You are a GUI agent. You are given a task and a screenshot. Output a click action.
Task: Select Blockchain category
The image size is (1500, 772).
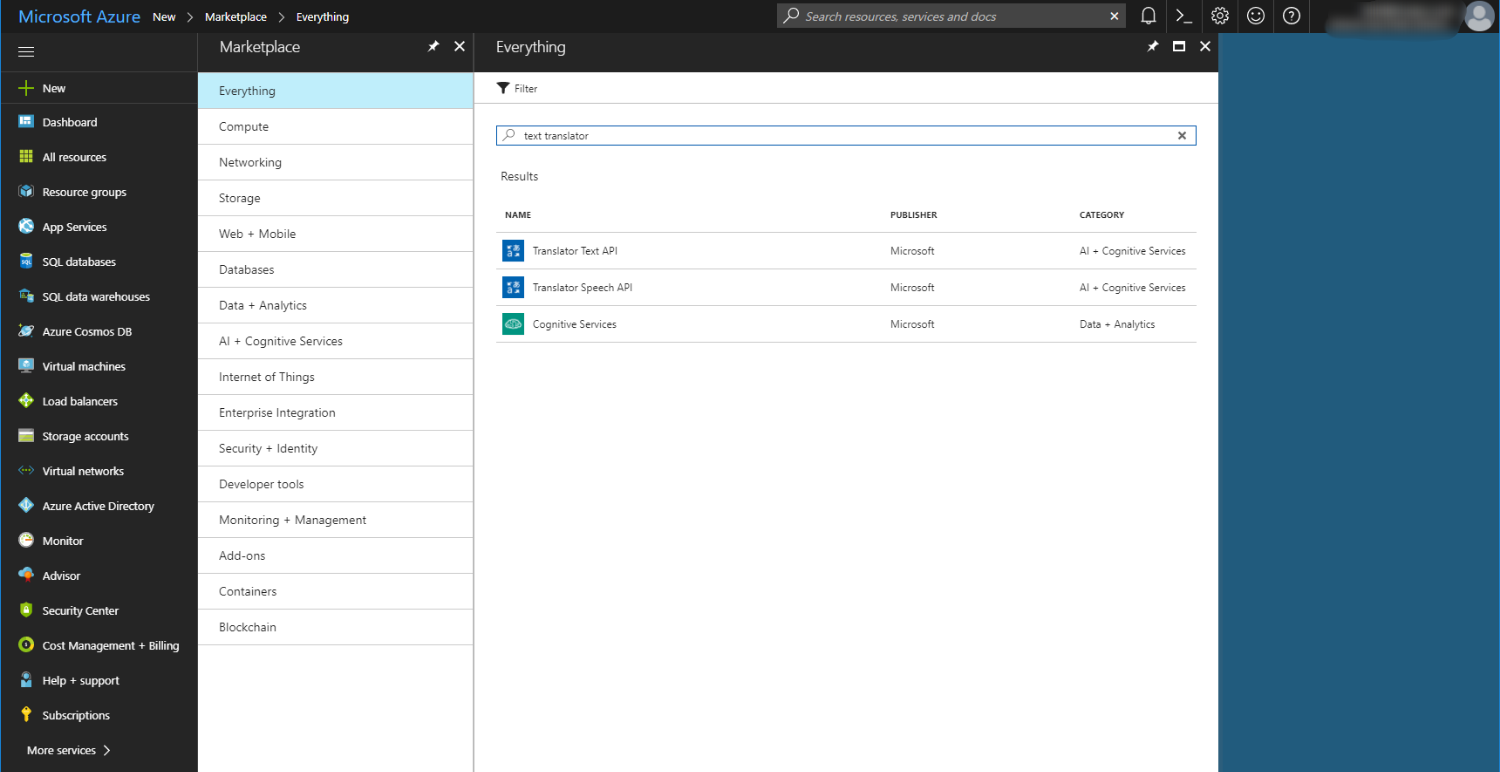pos(335,627)
